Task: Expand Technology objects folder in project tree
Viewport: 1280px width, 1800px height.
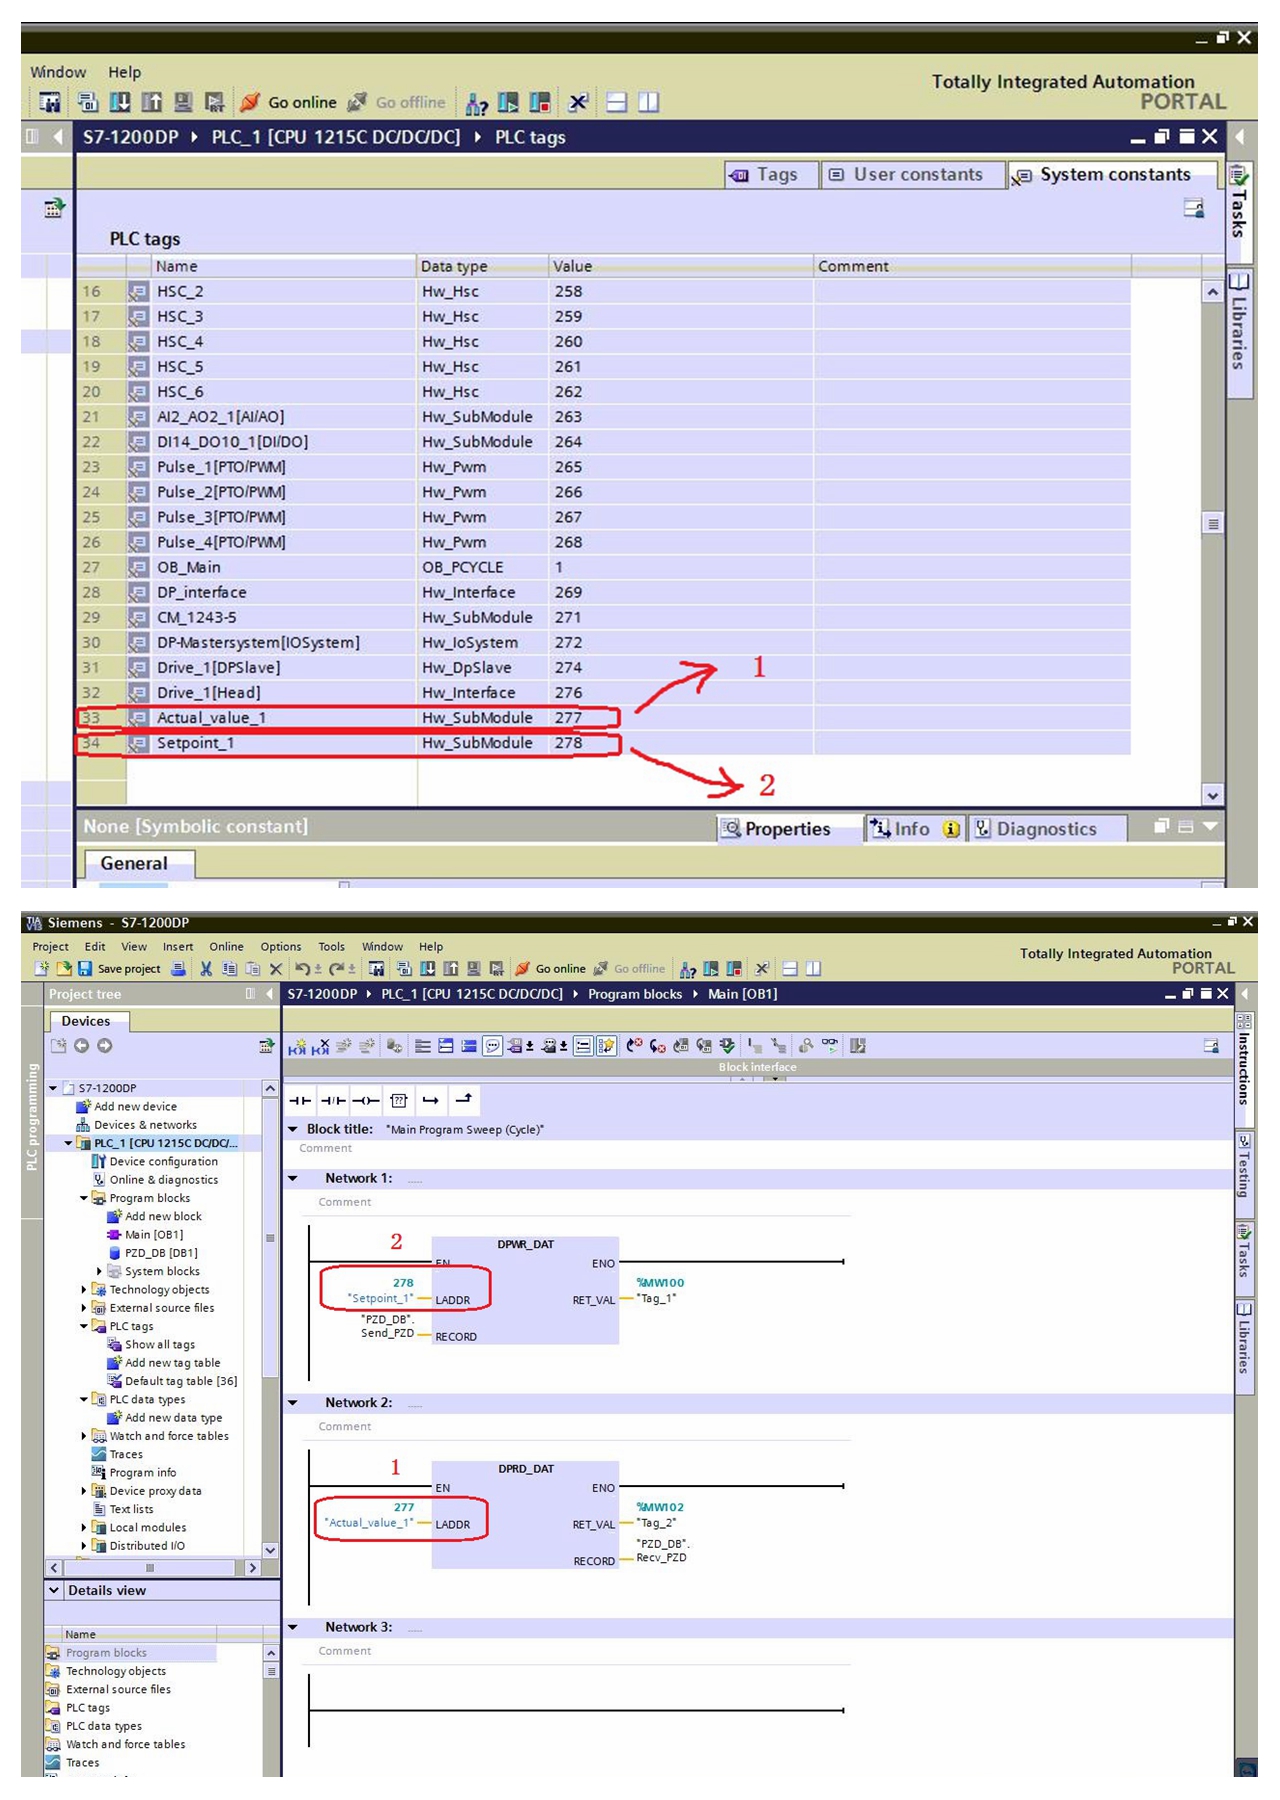Action: (84, 1290)
